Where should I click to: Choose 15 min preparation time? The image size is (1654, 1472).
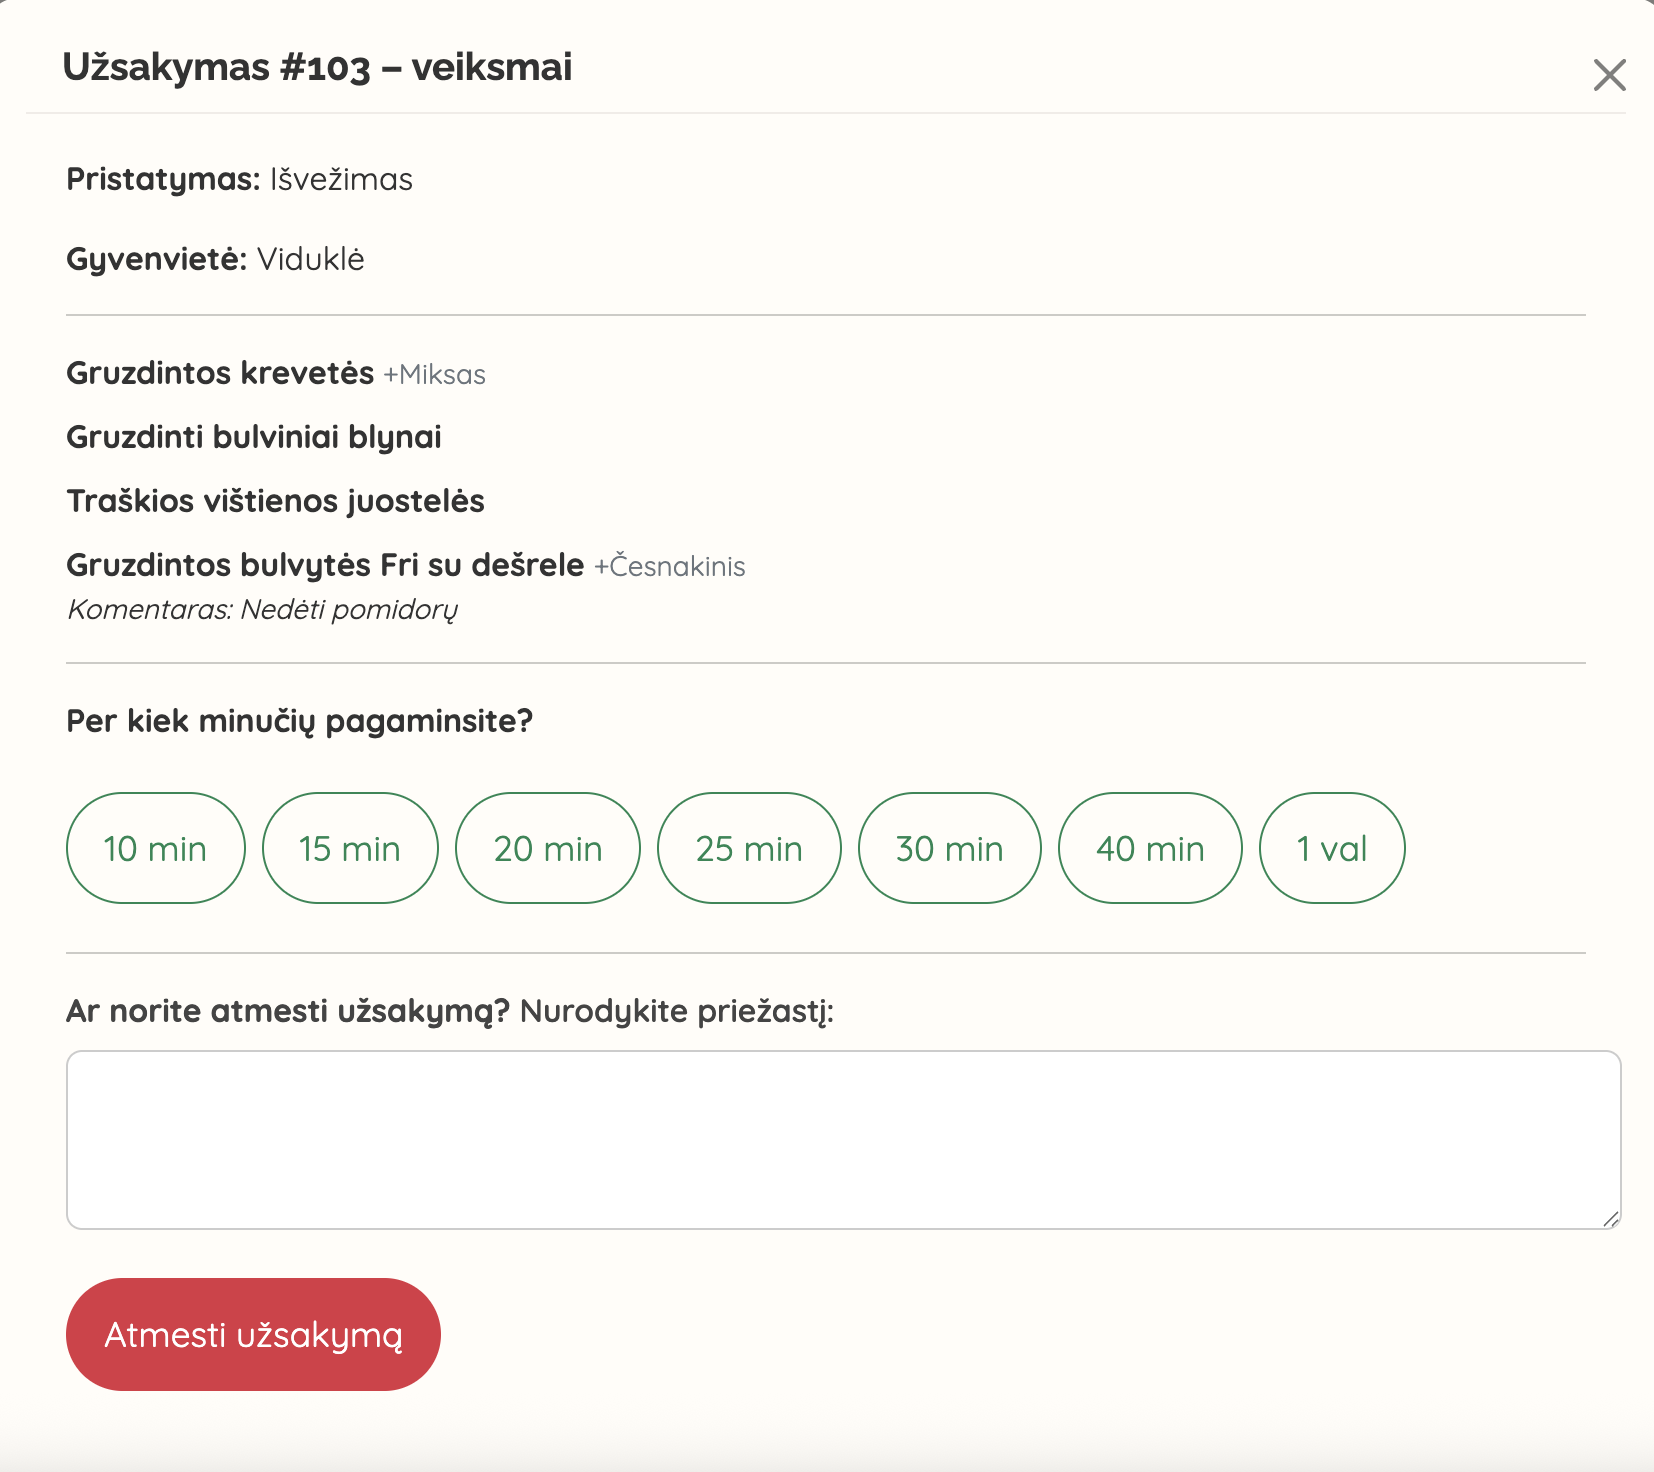click(x=350, y=848)
